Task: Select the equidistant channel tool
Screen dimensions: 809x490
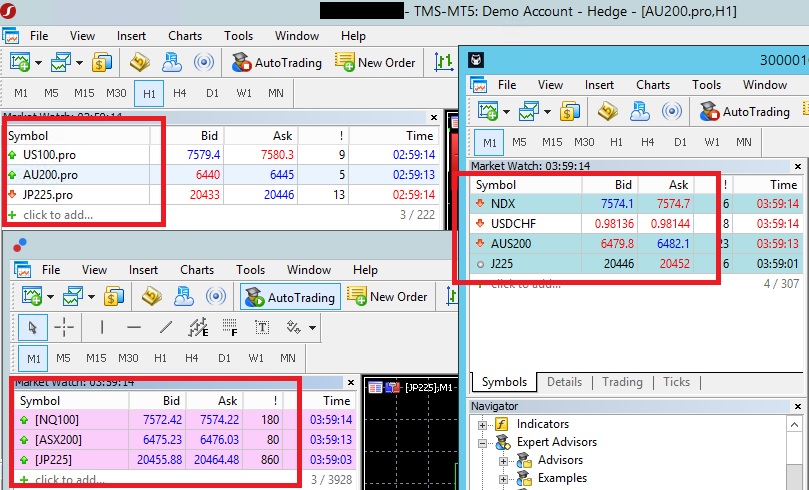Action: click(x=198, y=327)
